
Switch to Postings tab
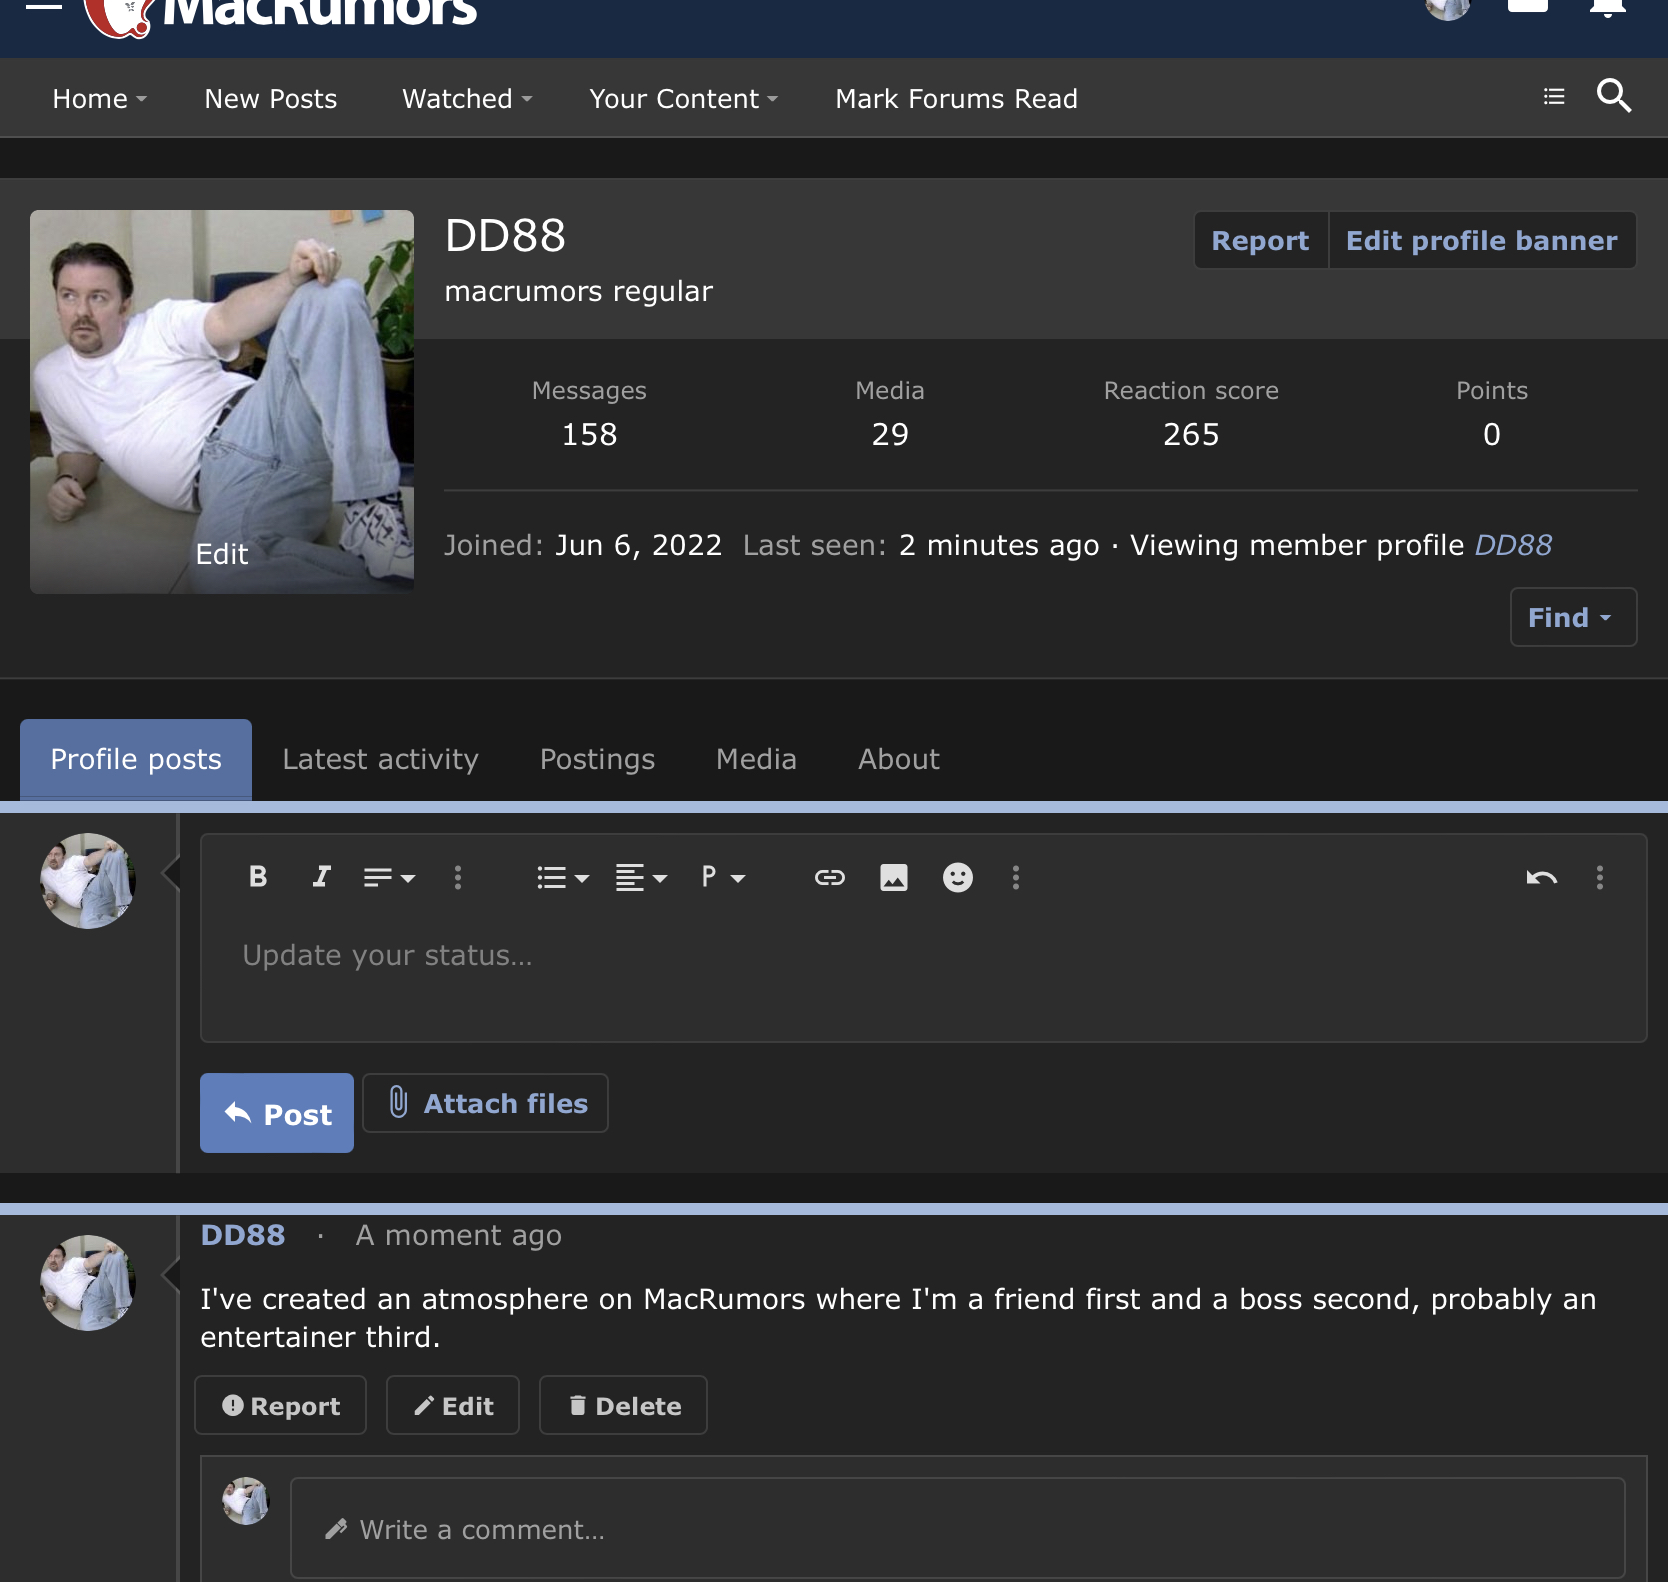coord(597,759)
